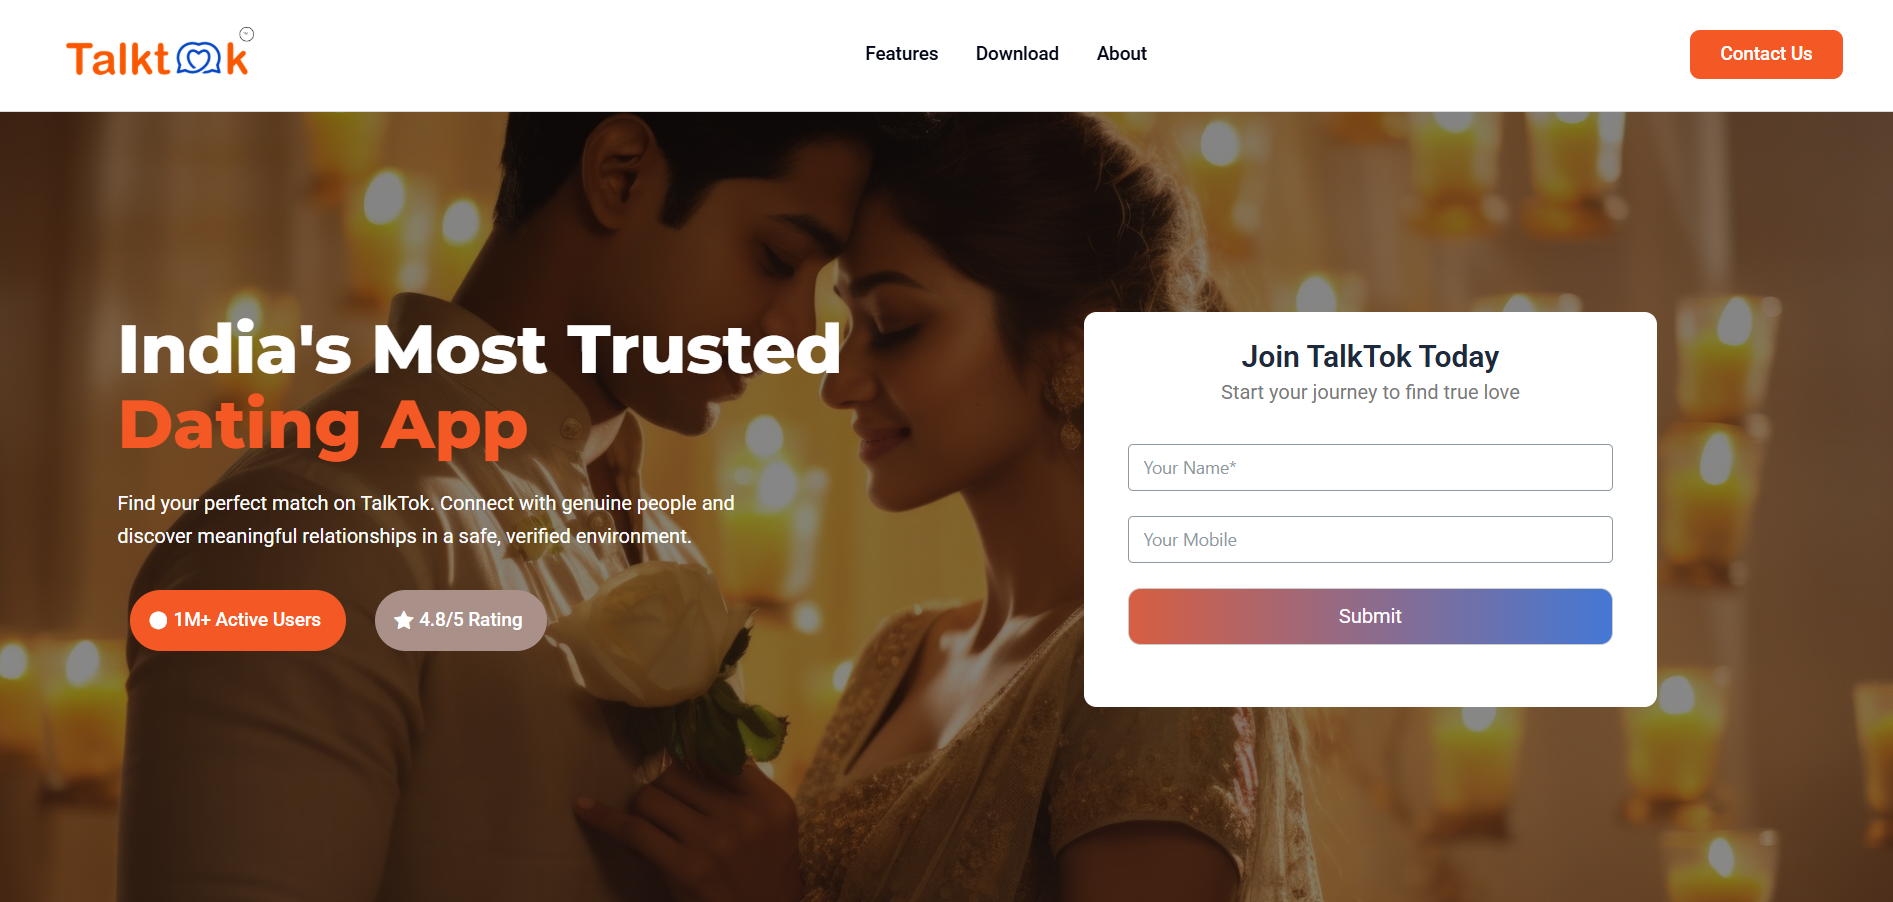Image resolution: width=1893 pixels, height=902 pixels.
Task: Click the 4.8/5 Rating text
Action: point(470,620)
